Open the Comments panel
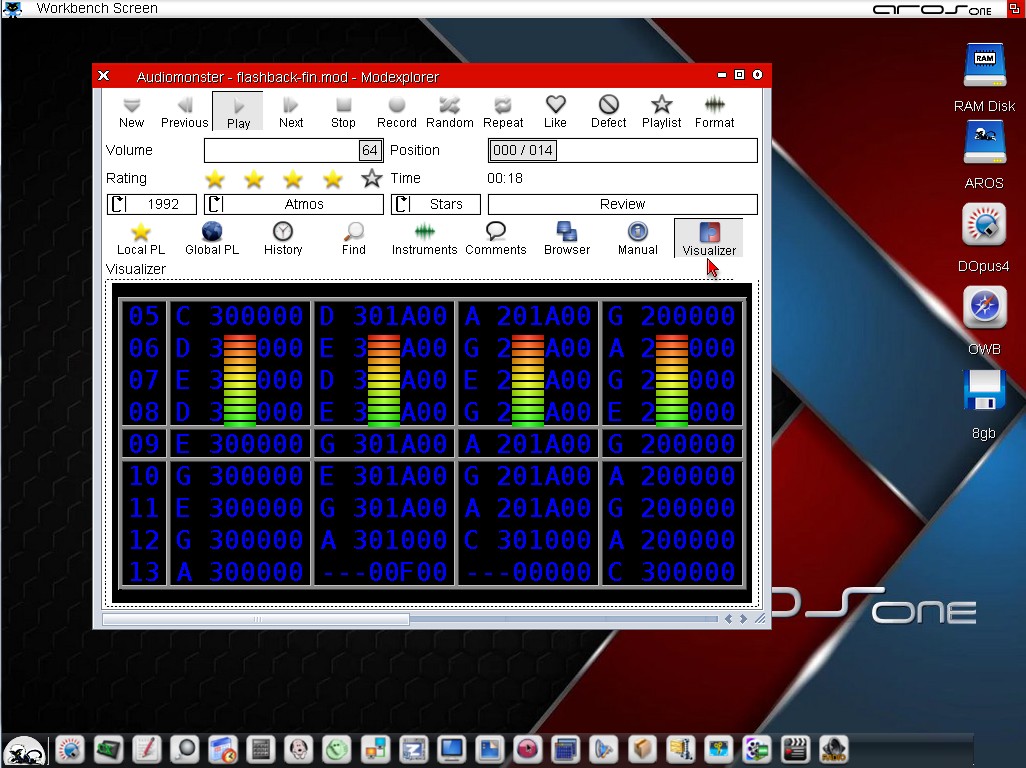The image size is (1026, 768). [x=495, y=238]
